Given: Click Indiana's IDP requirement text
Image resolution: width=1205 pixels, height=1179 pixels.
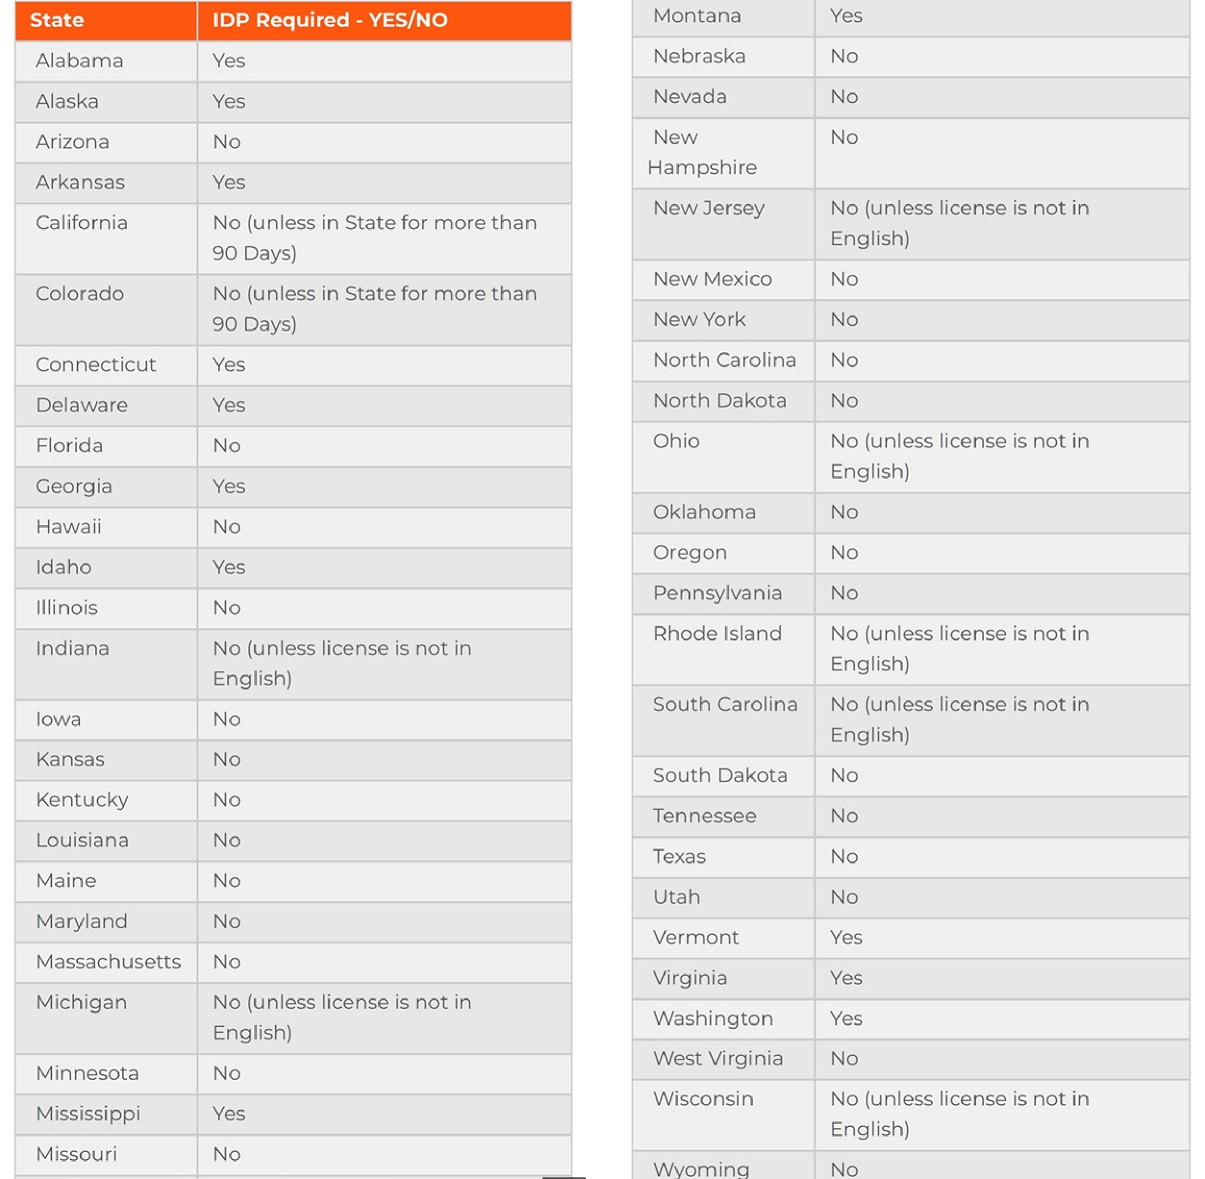Looking at the screenshot, I should tap(341, 663).
